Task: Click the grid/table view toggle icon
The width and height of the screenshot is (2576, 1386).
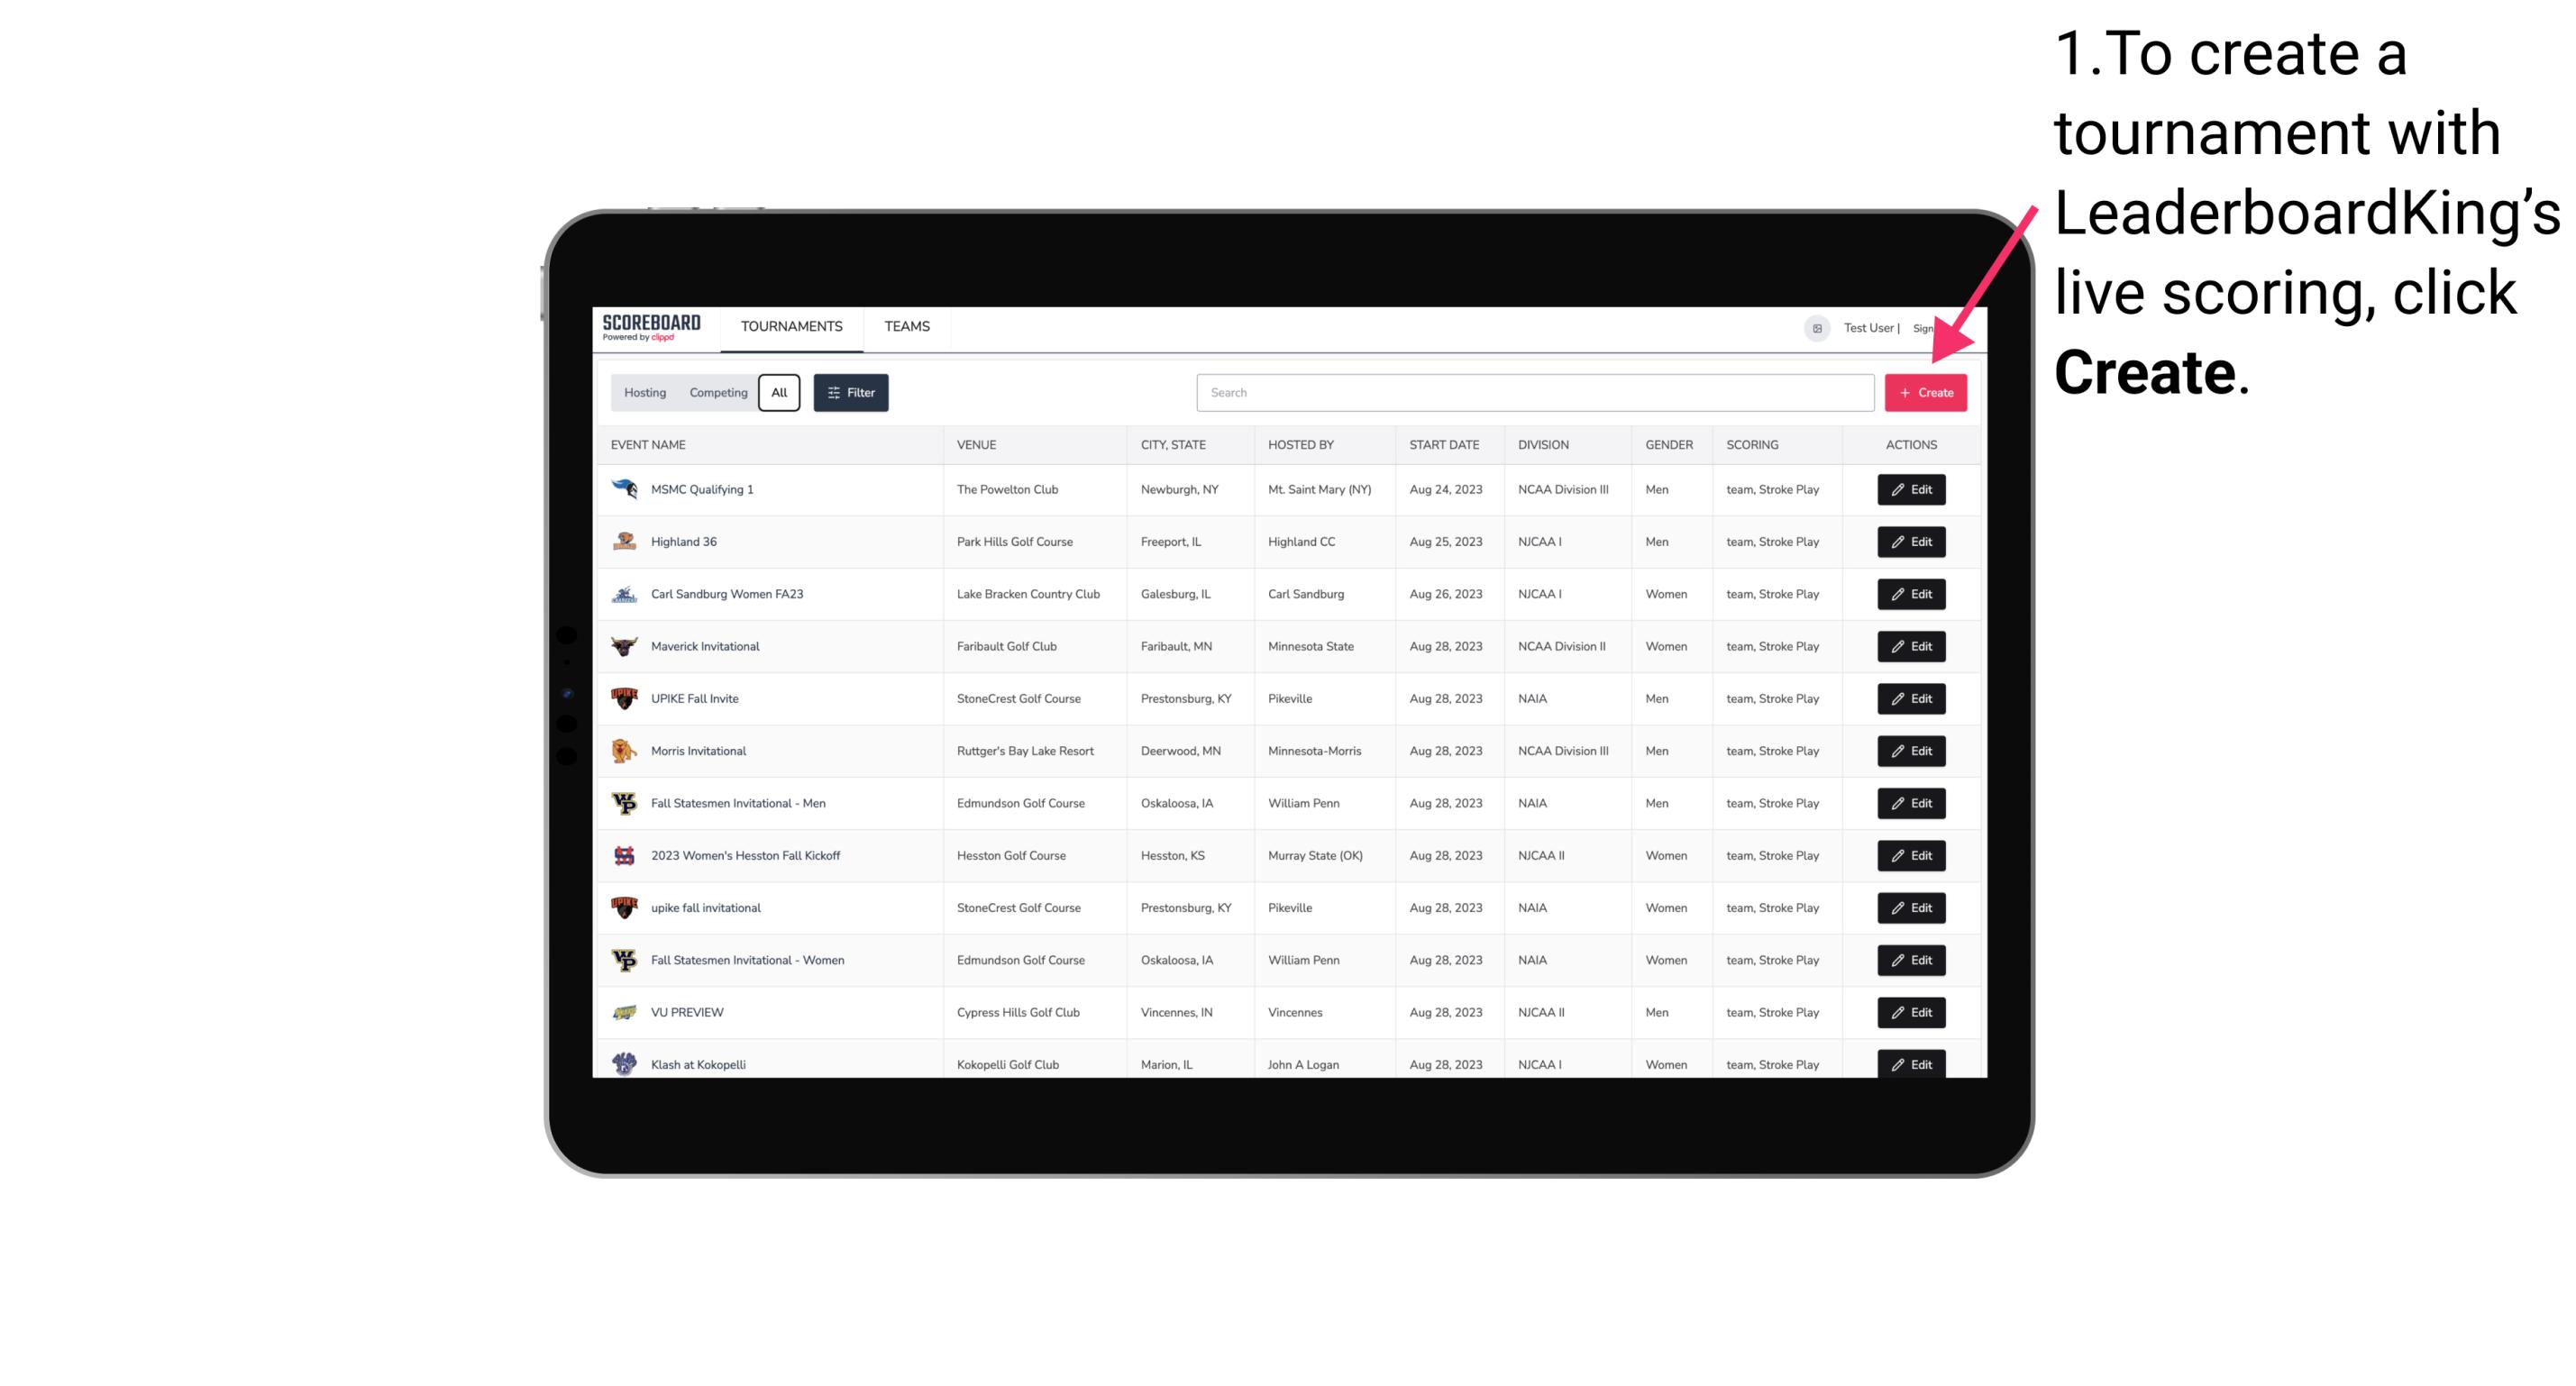Action: click(1818, 328)
